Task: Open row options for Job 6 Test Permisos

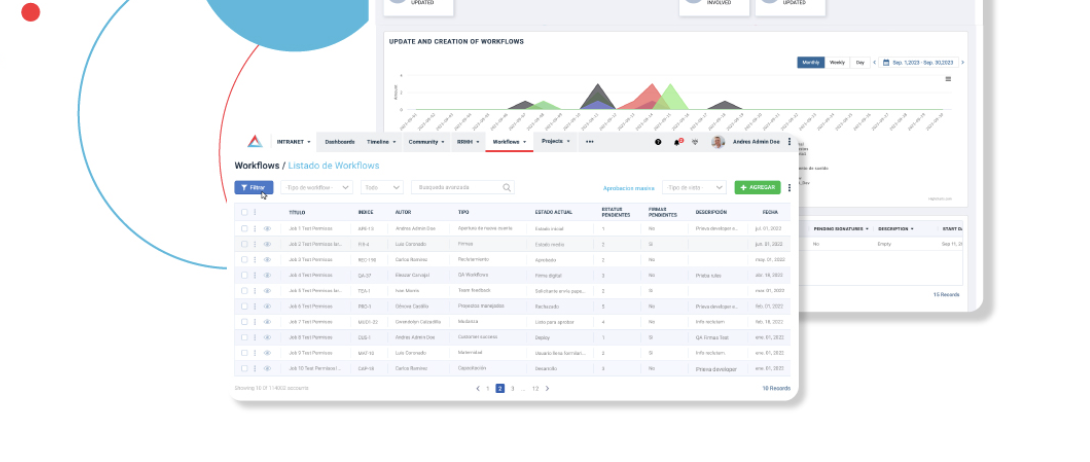Action: (x=255, y=306)
